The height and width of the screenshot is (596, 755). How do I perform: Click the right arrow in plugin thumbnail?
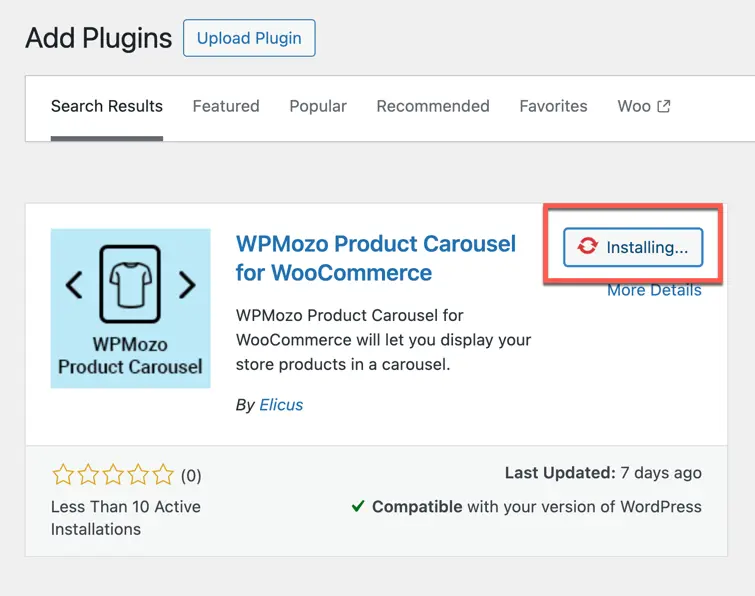click(x=187, y=287)
